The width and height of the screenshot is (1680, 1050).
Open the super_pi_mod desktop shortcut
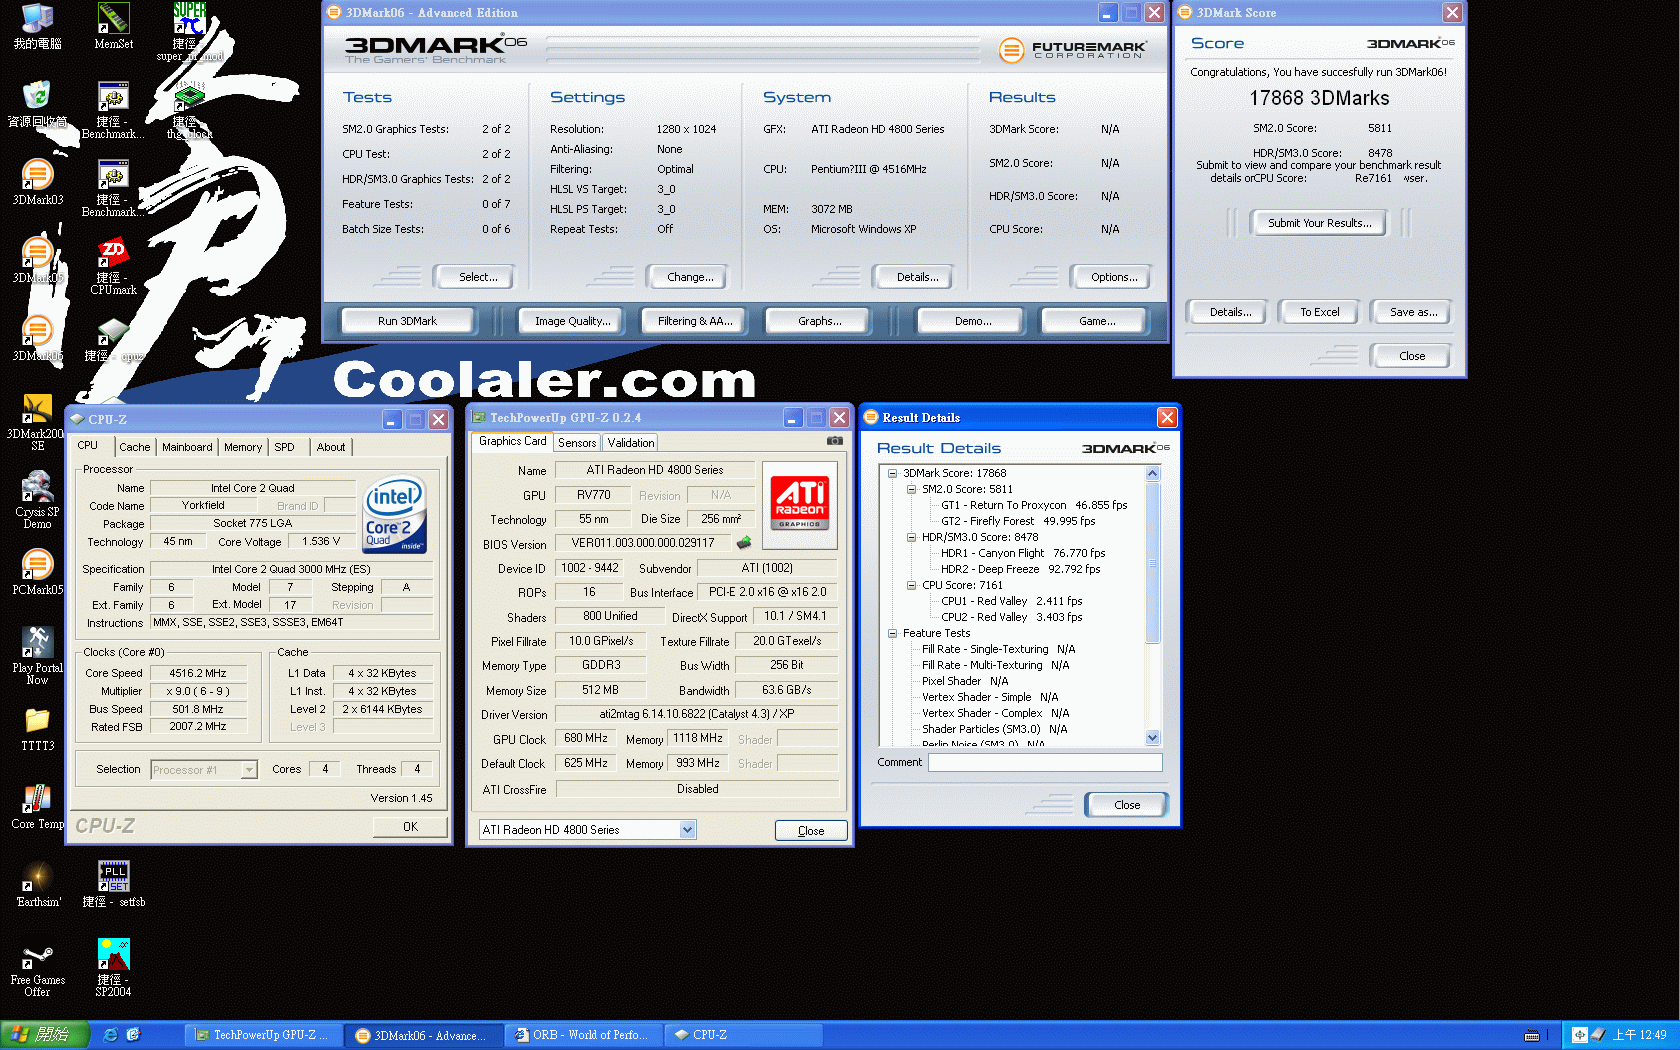coord(189,32)
